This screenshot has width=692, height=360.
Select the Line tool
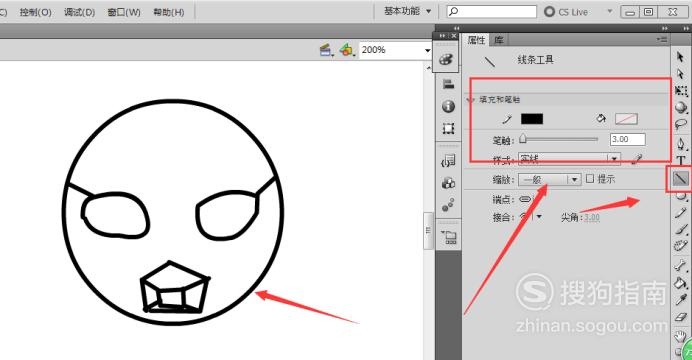coord(680,179)
